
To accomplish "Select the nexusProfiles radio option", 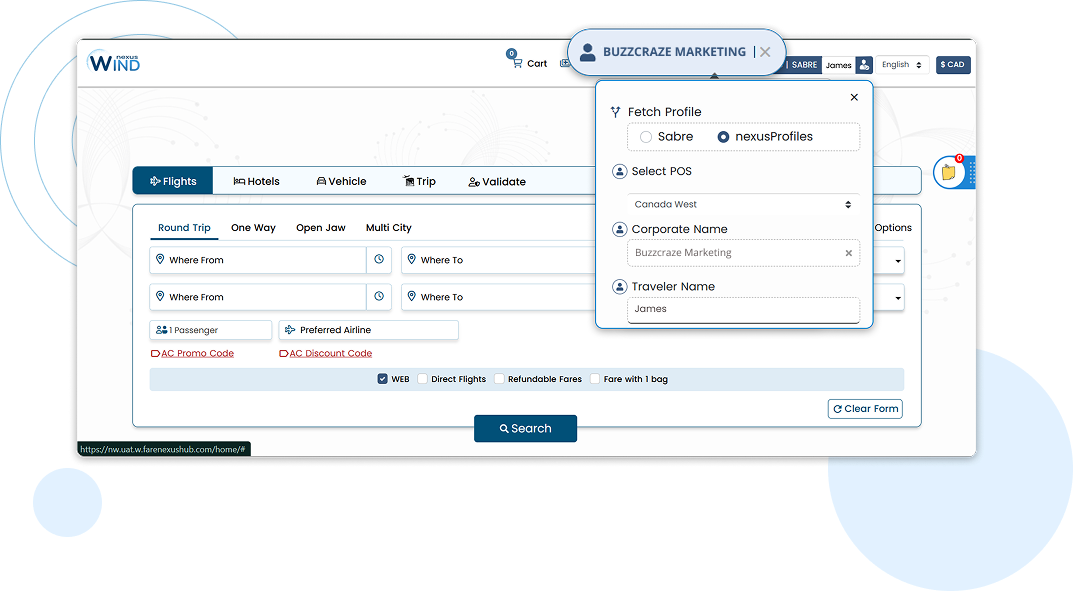I will coord(723,137).
